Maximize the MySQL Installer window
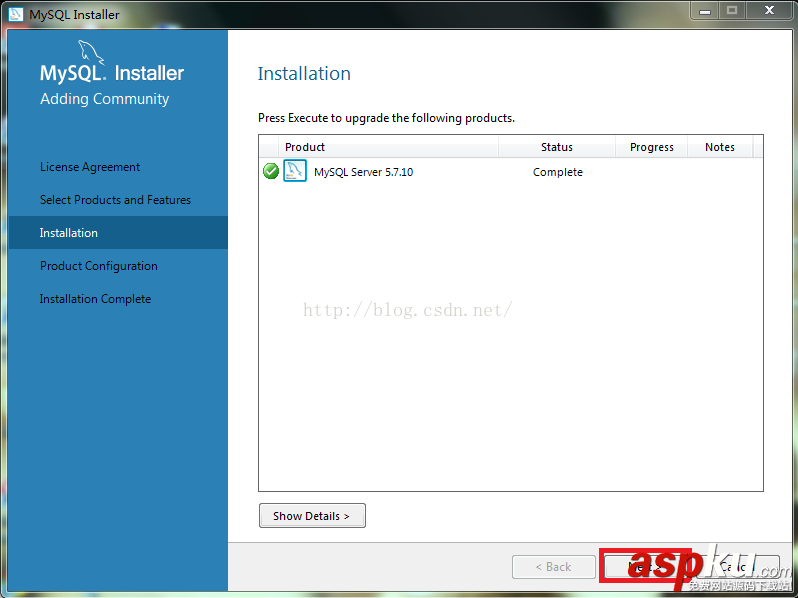The height and width of the screenshot is (598, 798). pos(732,11)
